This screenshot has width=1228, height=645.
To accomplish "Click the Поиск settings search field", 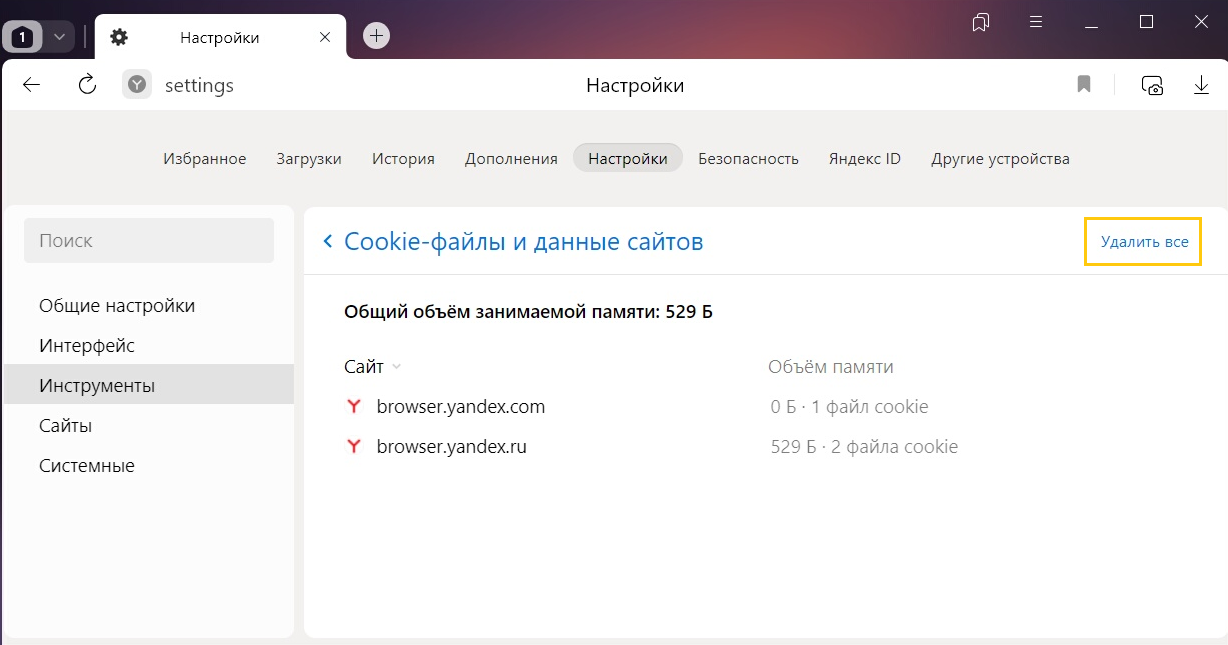I will [x=149, y=241].
